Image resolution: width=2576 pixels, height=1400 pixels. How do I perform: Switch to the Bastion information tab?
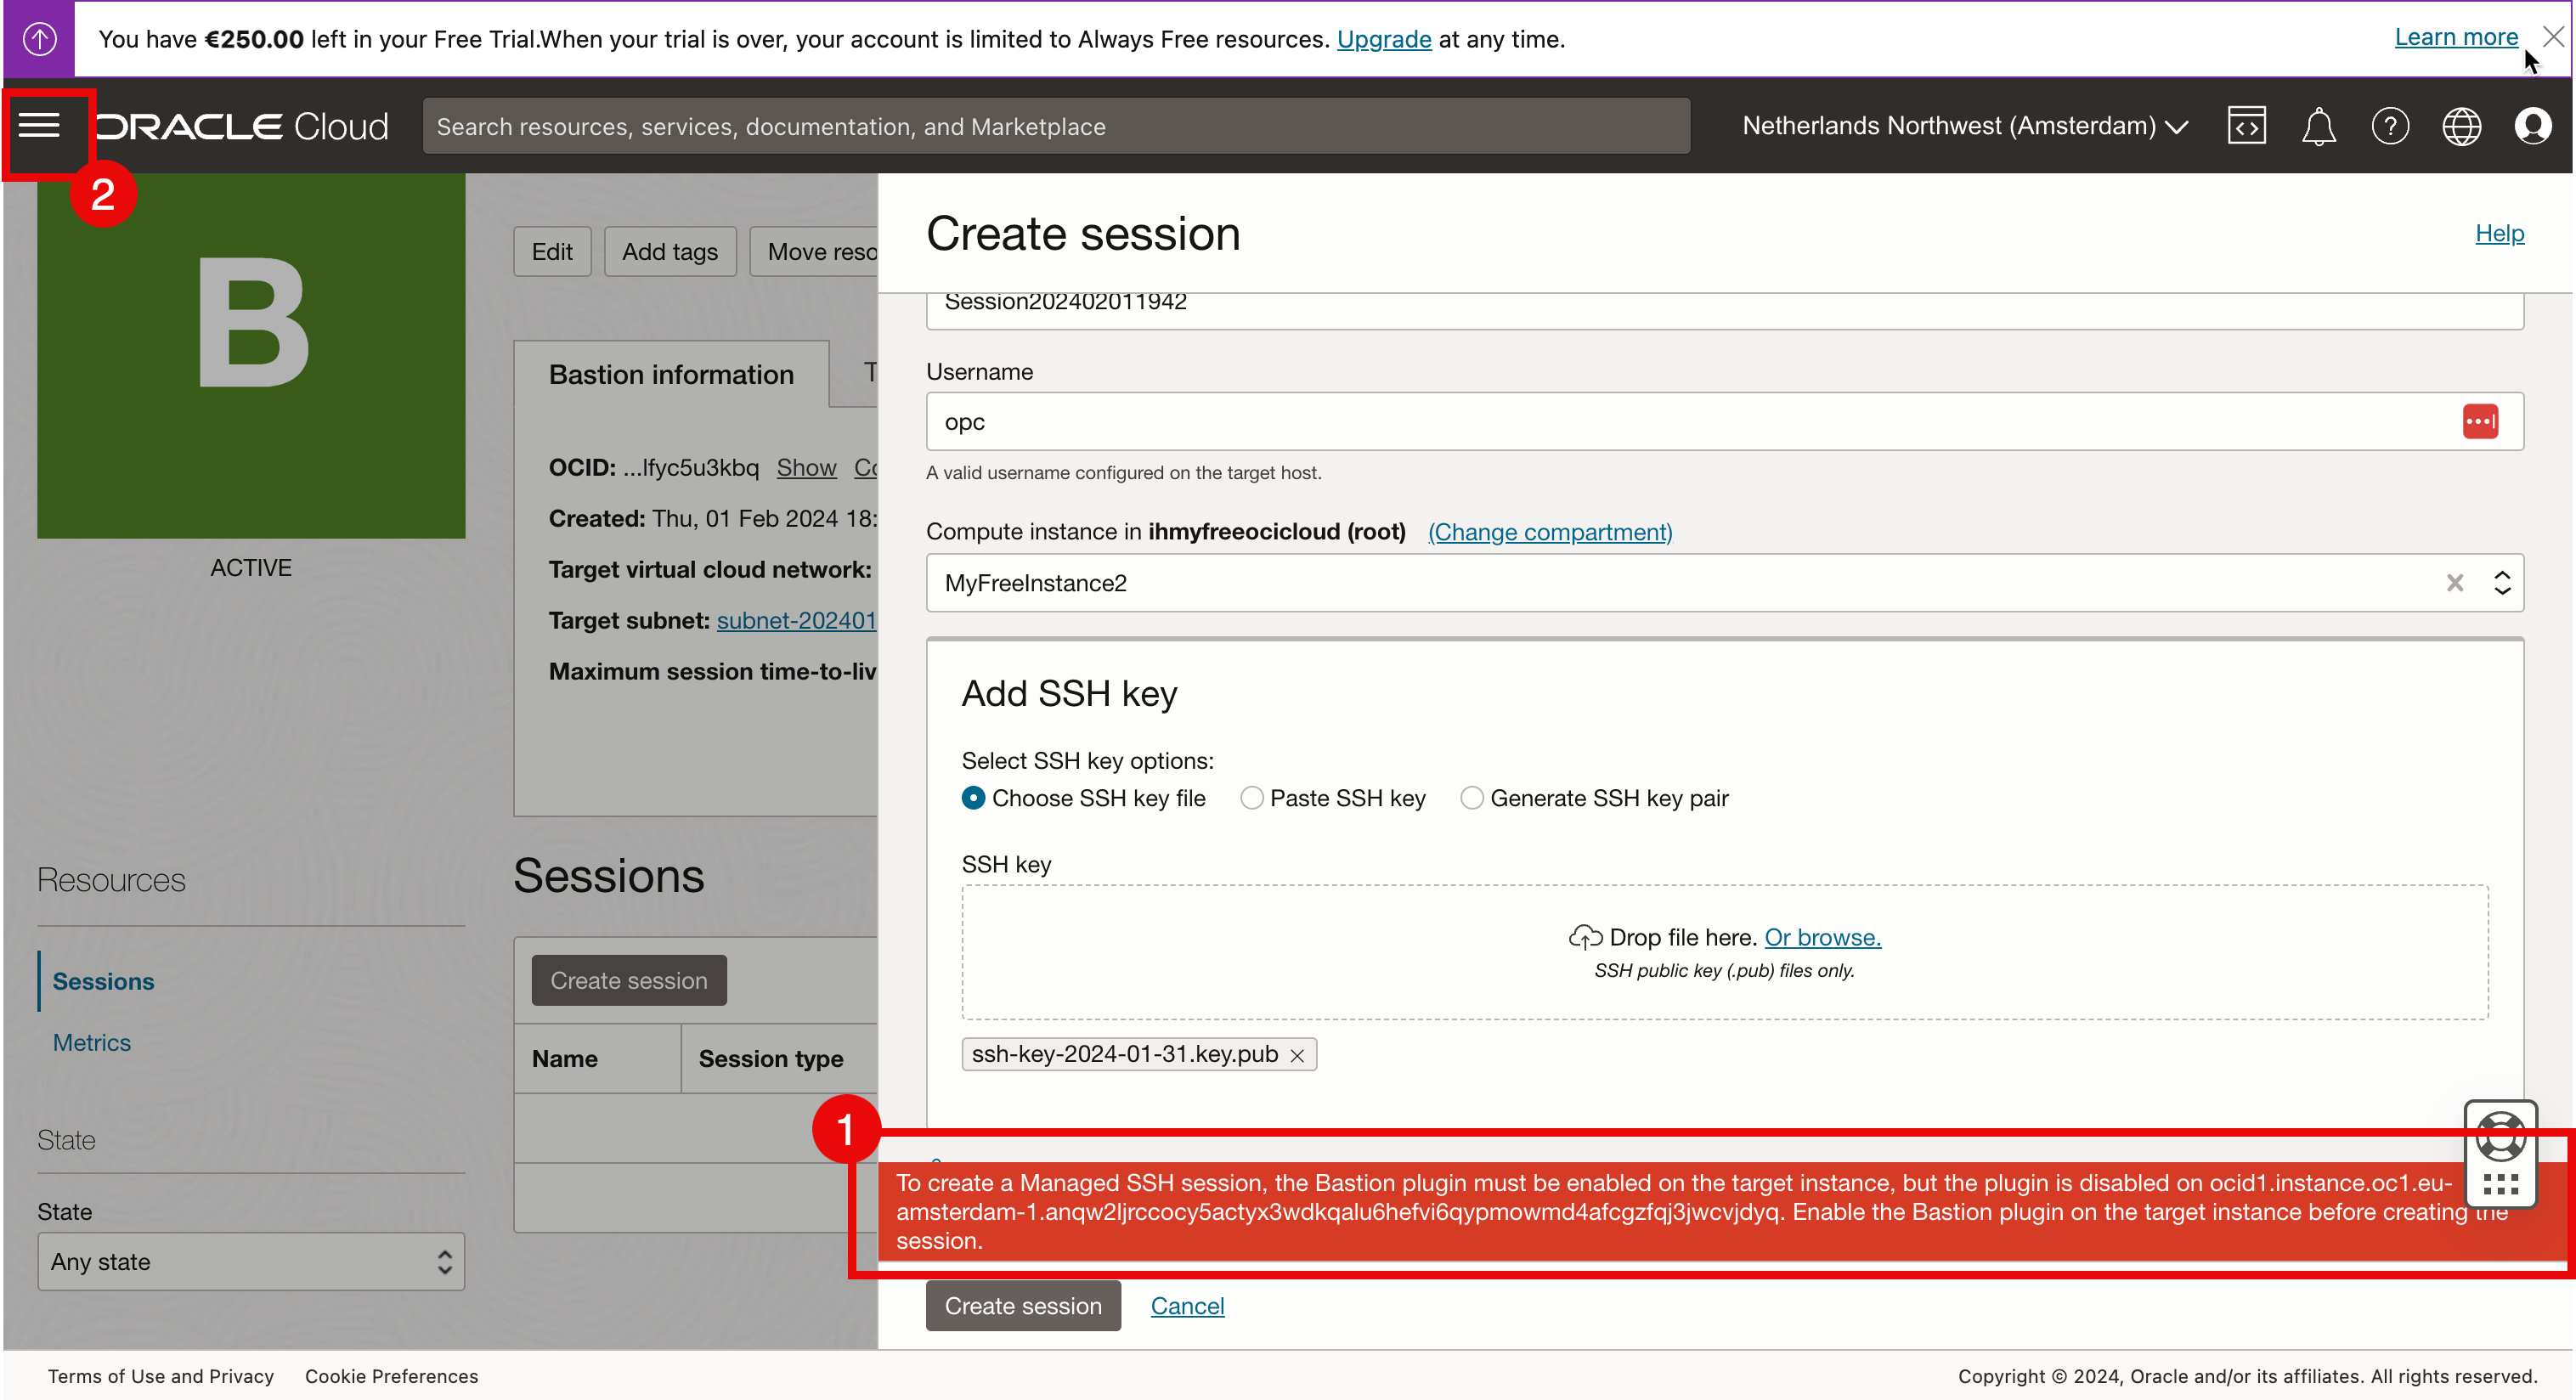coord(671,375)
